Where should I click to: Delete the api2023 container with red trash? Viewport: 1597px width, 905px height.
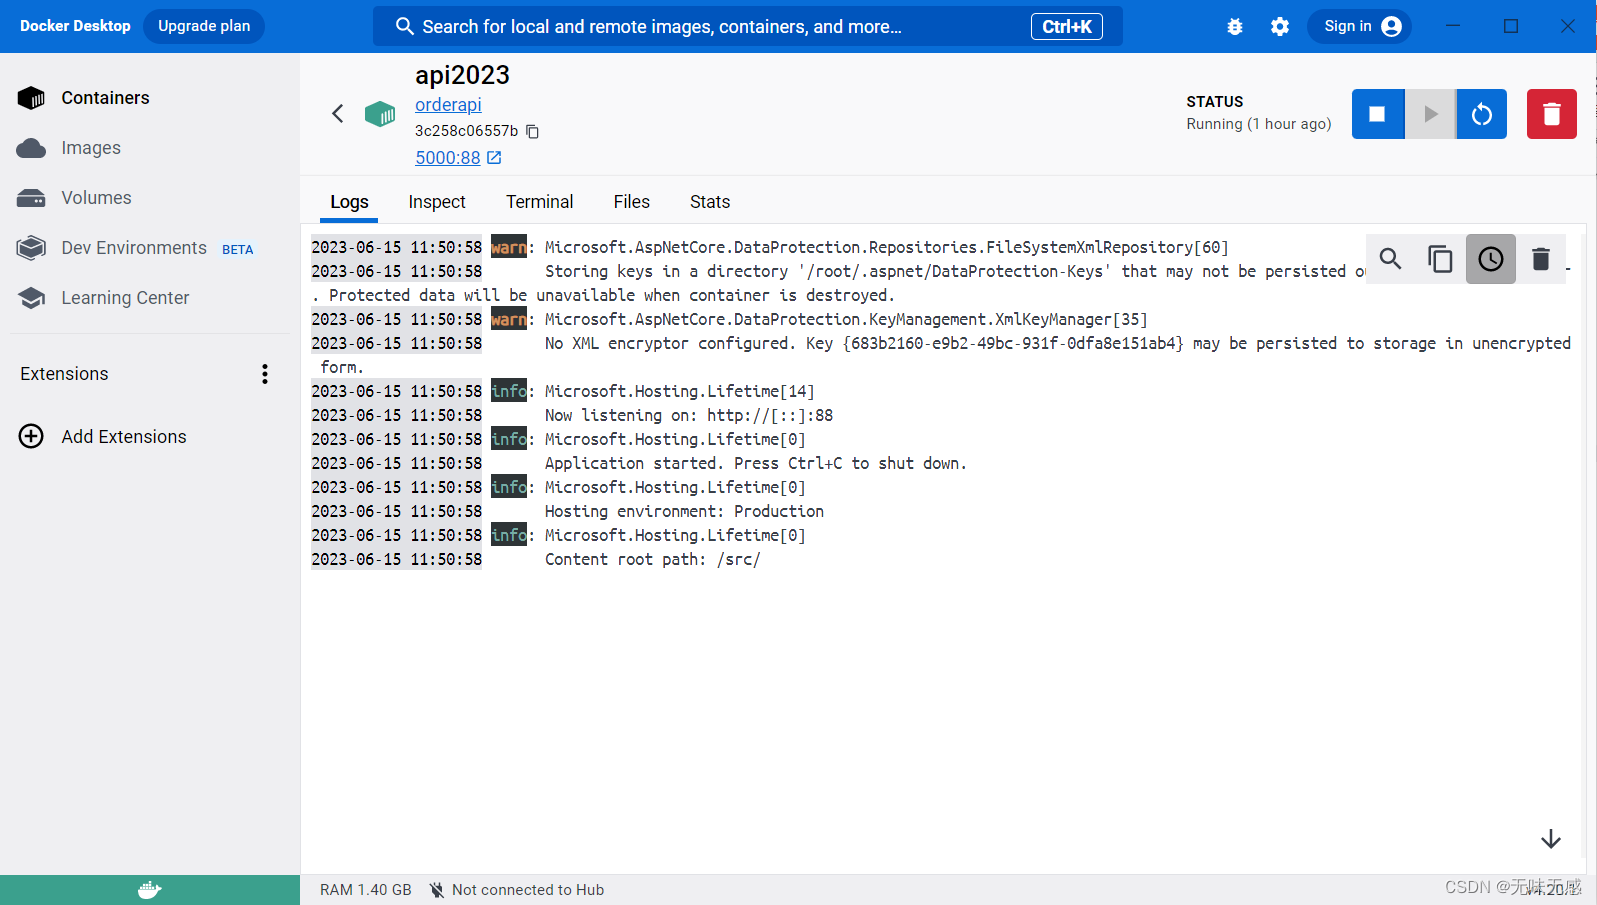click(x=1551, y=114)
